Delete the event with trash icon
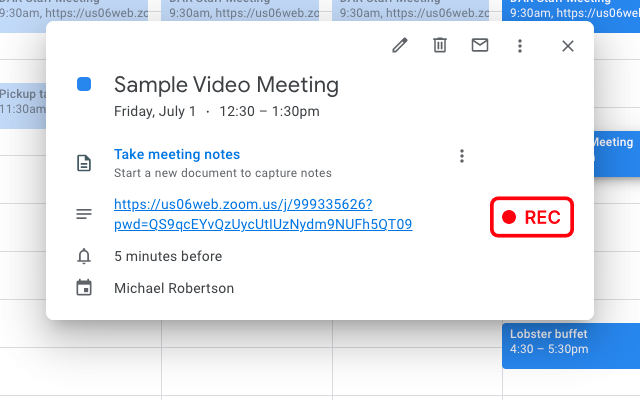 click(x=440, y=46)
